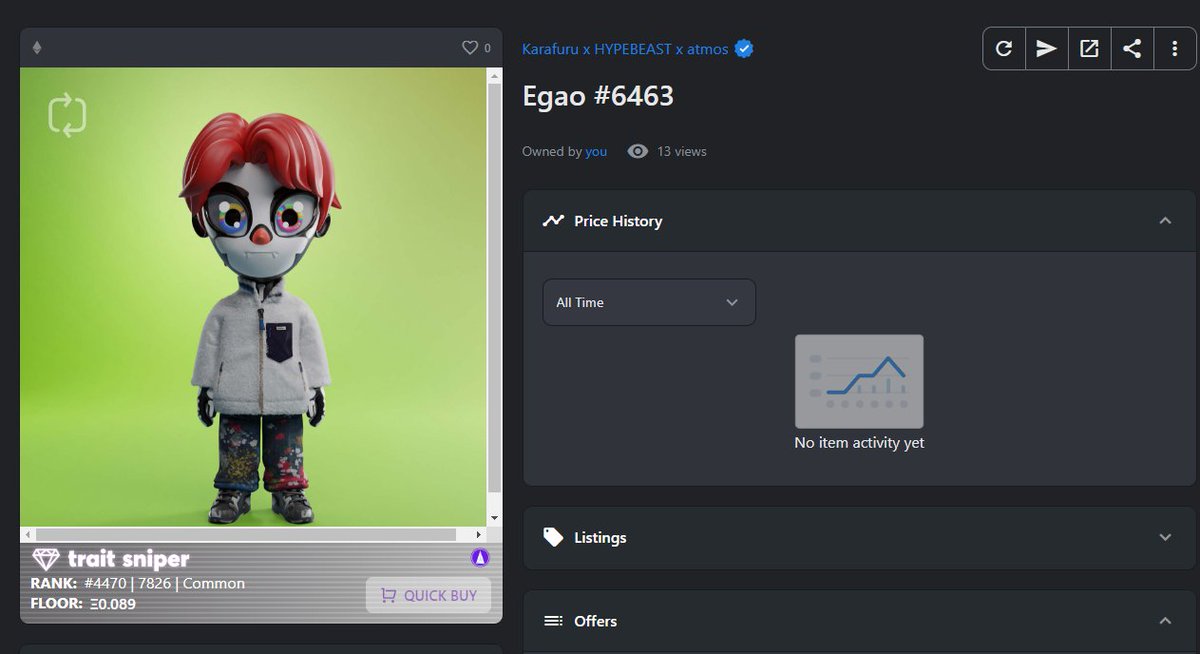Click the empty chart placeholder graphic

pos(859,381)
